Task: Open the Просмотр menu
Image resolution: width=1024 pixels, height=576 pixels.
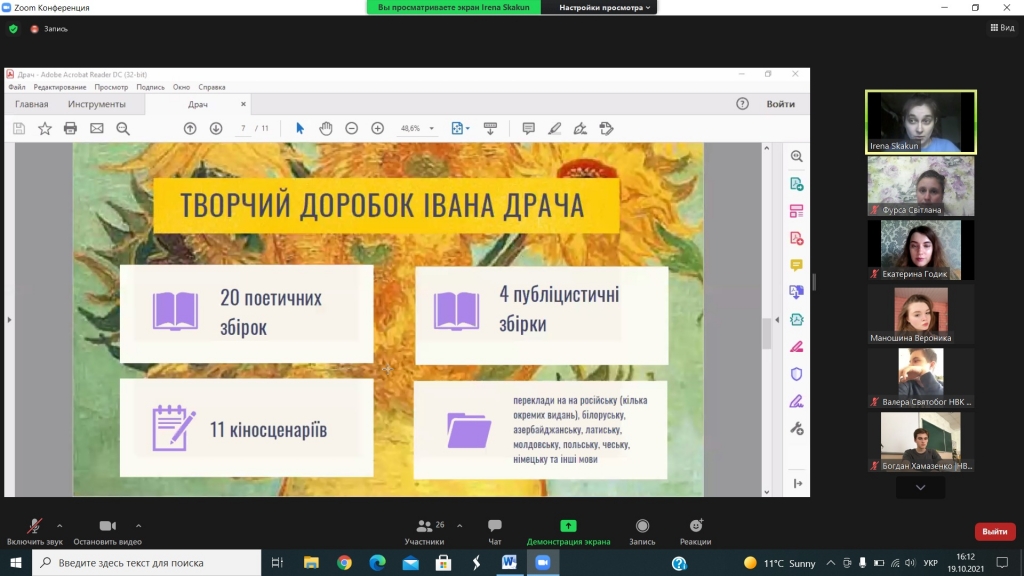Action: 111,87
